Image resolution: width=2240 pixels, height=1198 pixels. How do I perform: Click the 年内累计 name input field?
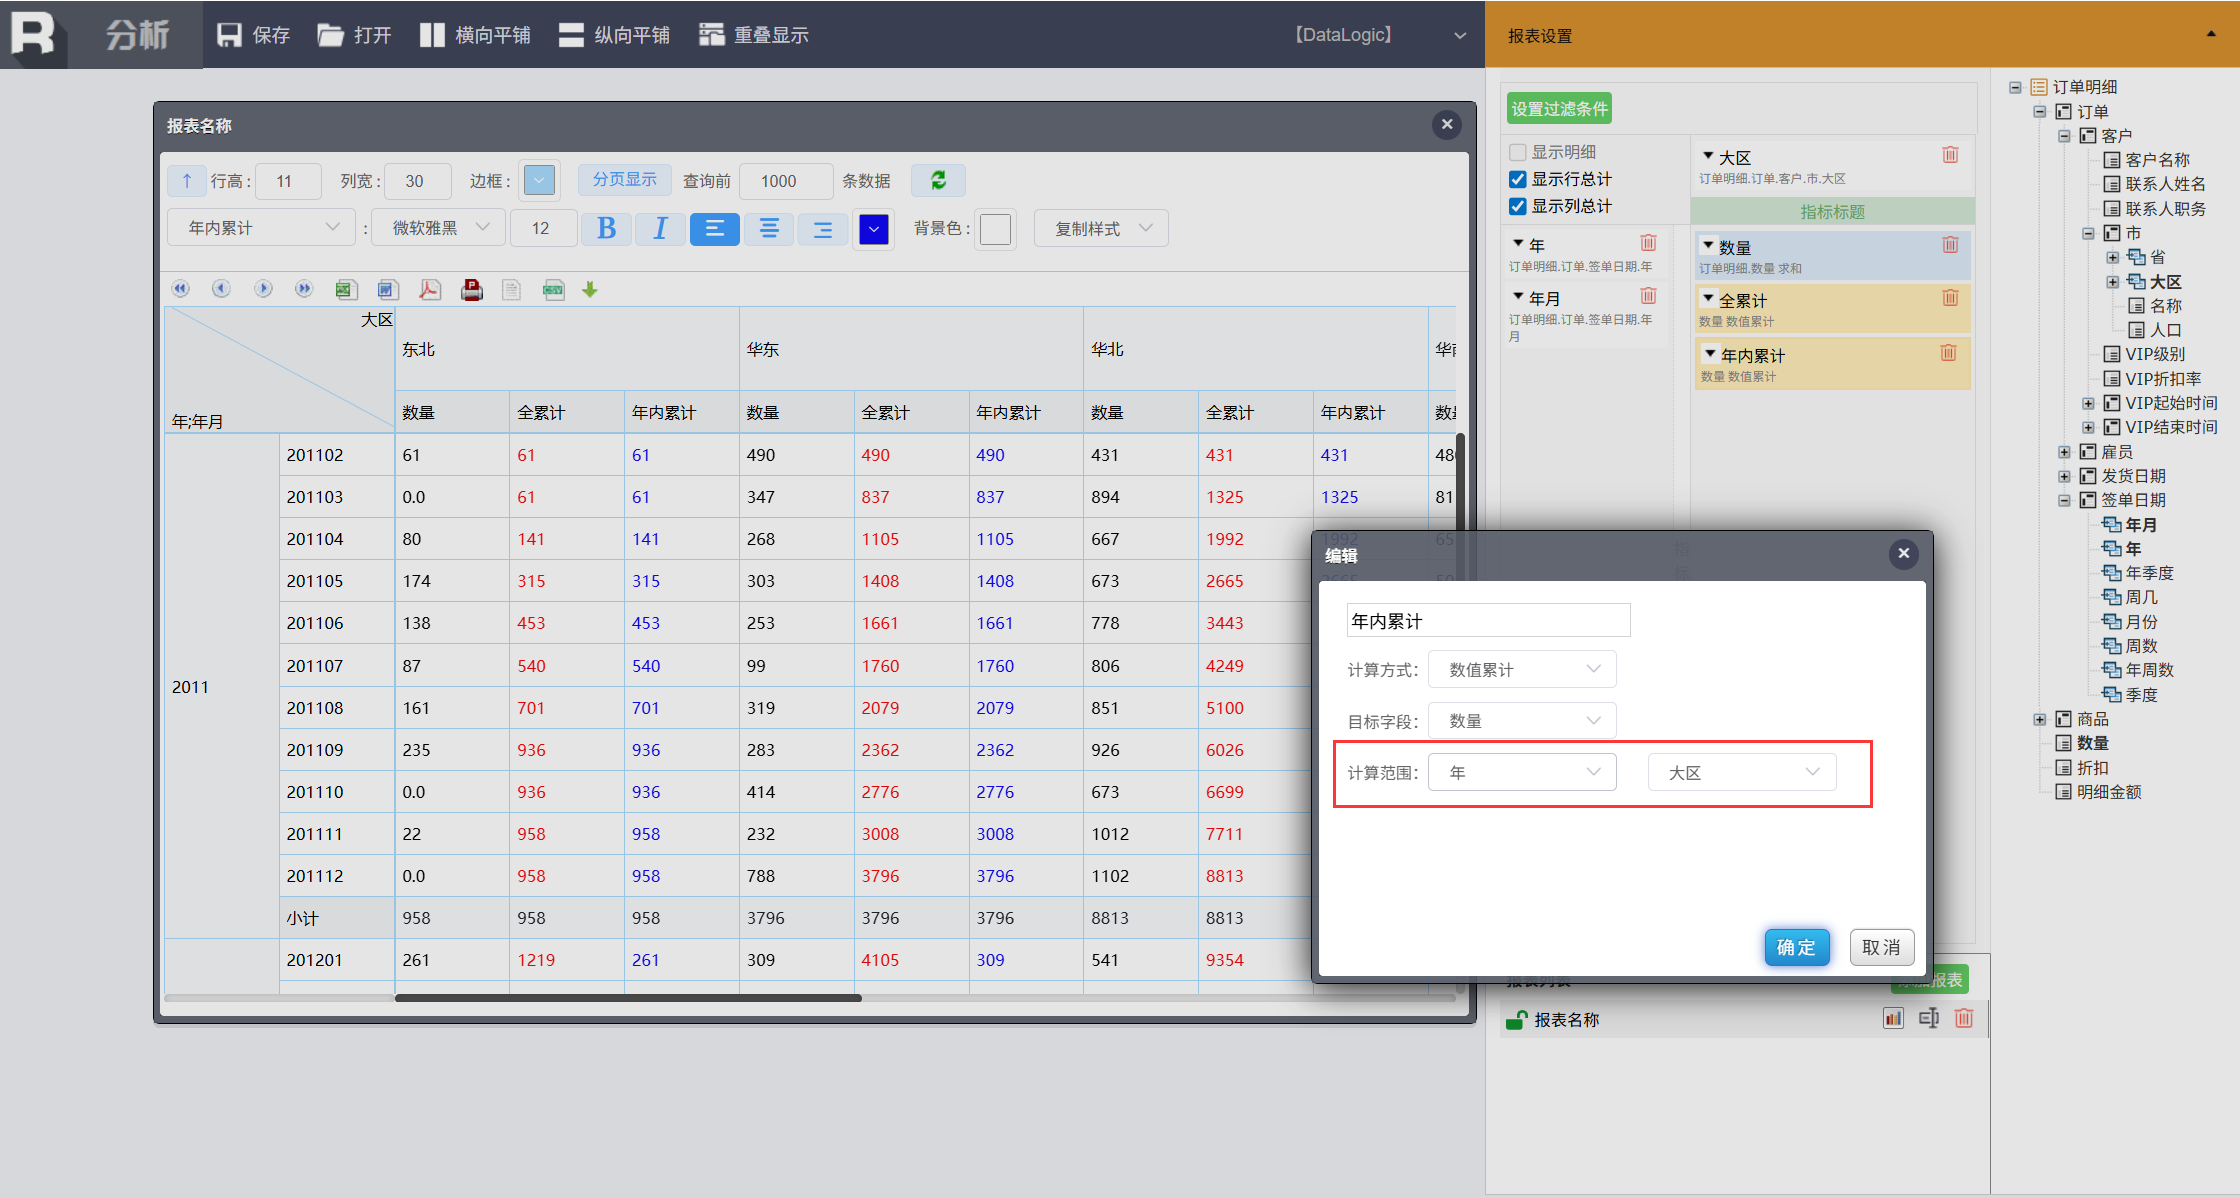(1488, 621)
